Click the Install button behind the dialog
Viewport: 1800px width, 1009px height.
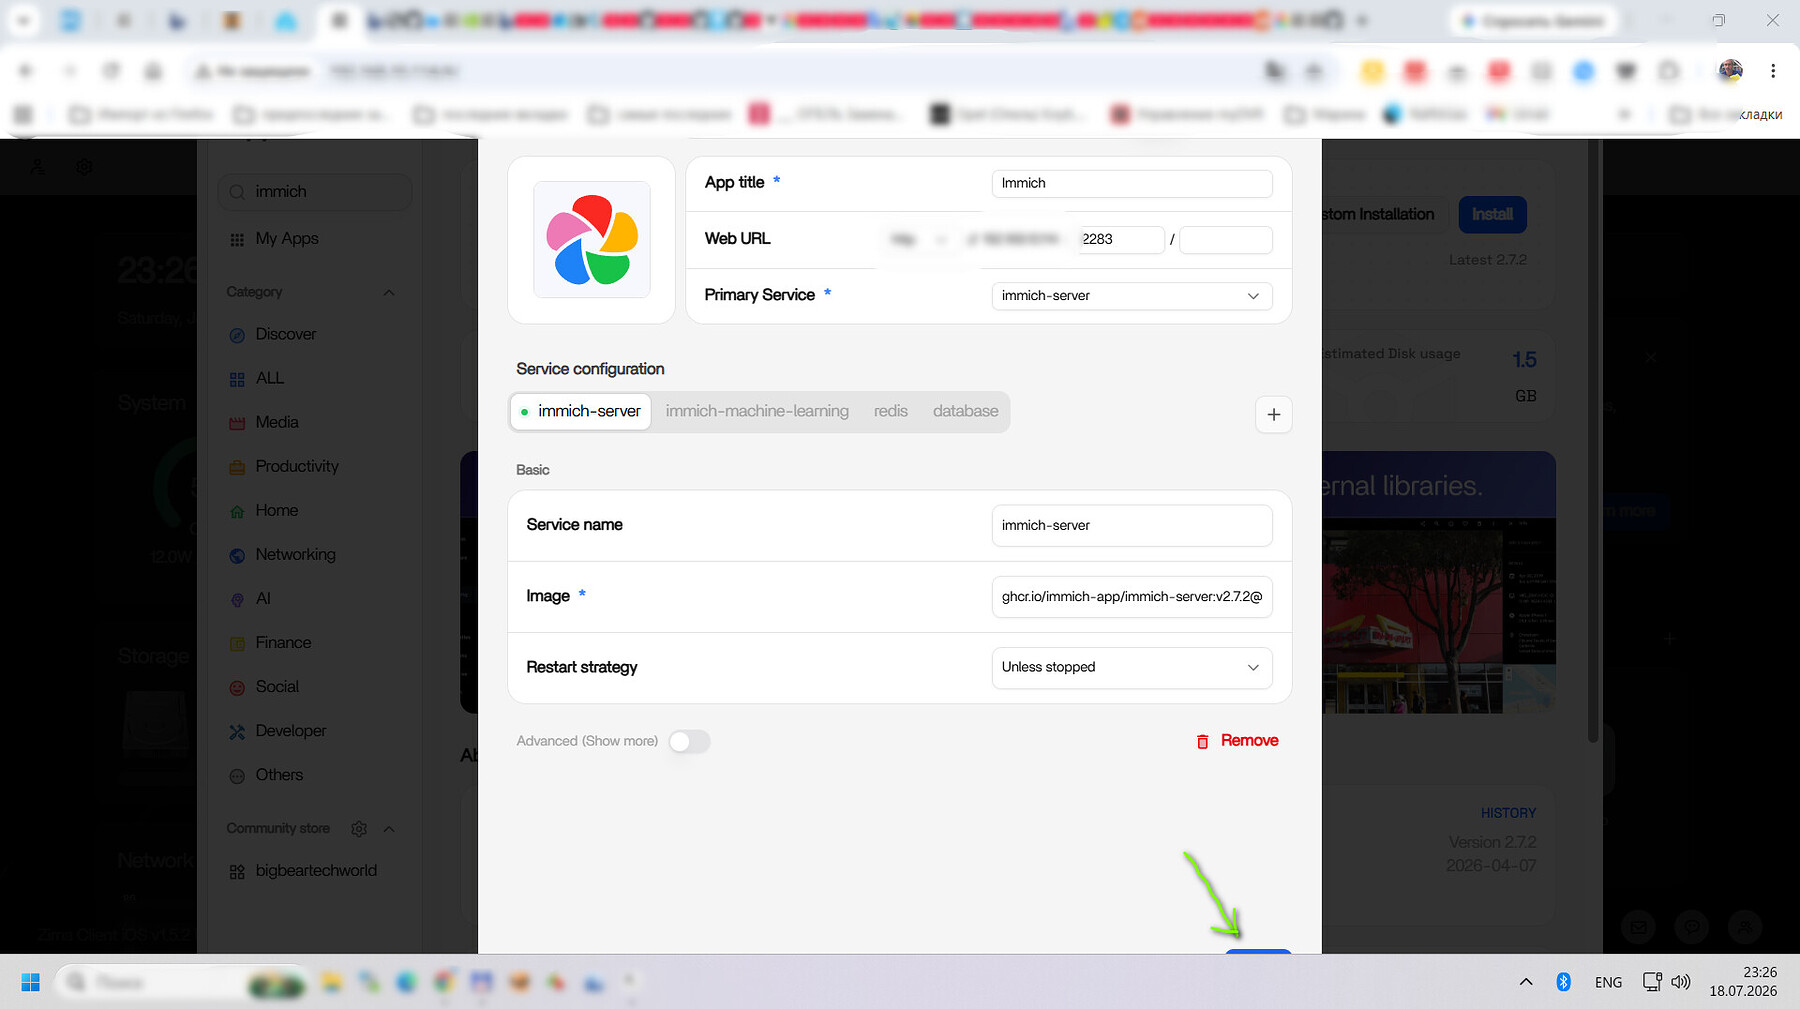pyautogui.click(x=1492, y=214)
